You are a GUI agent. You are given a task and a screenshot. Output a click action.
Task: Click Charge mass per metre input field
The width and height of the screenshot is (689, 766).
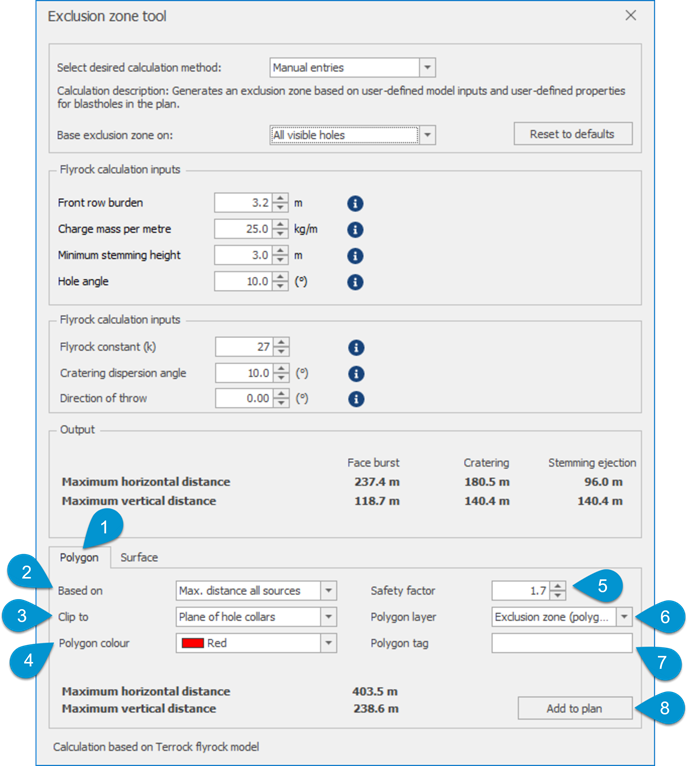point(243,229)
